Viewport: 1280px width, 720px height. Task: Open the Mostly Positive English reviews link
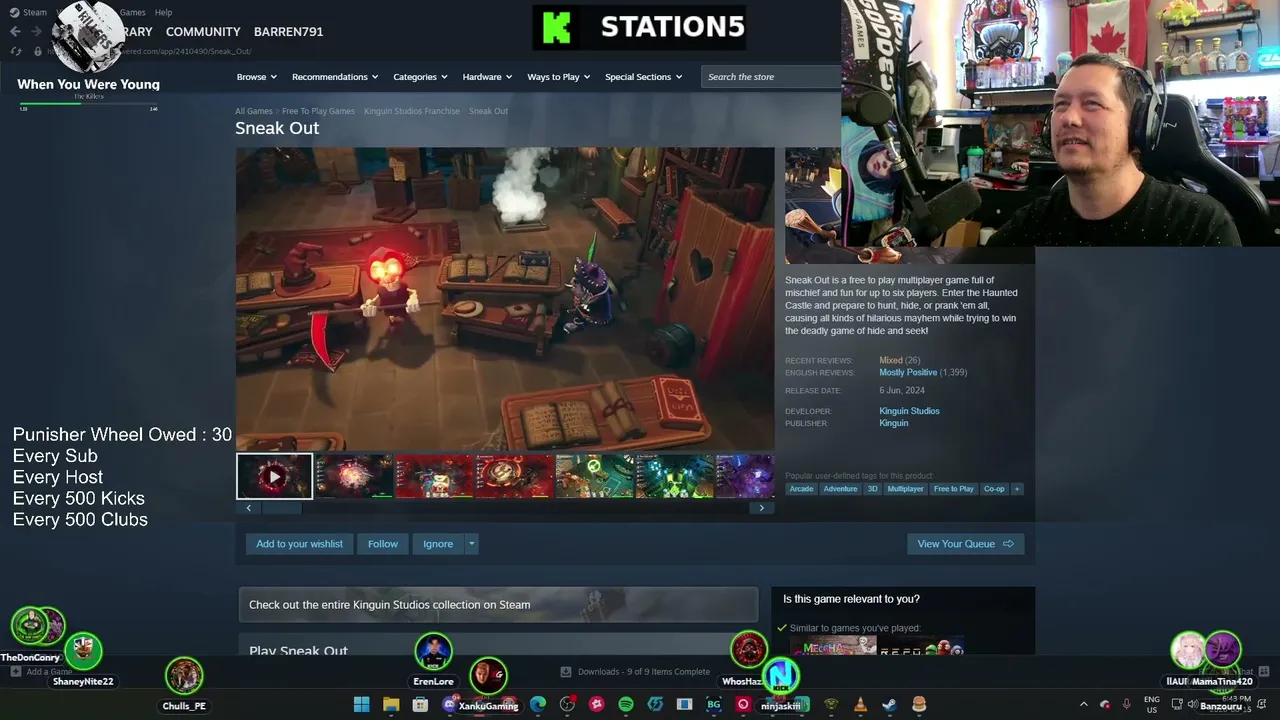tap(908, 372)
